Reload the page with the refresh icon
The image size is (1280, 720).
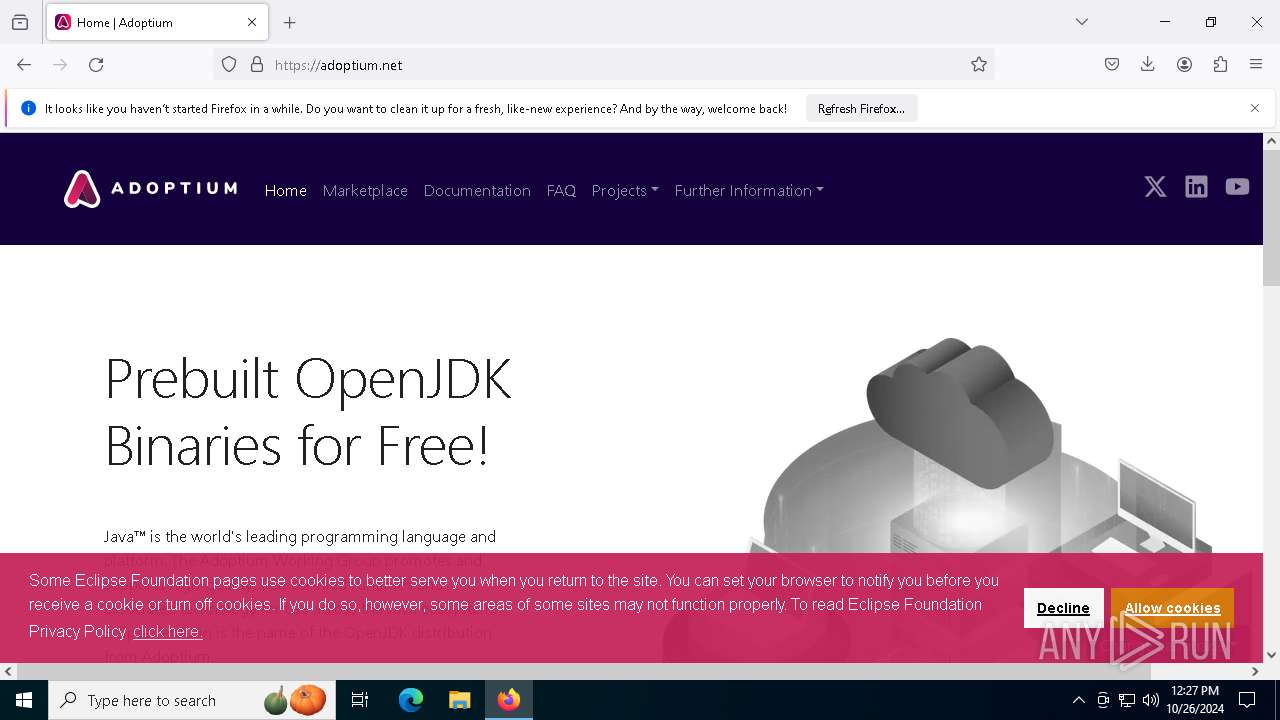point(96,64)
